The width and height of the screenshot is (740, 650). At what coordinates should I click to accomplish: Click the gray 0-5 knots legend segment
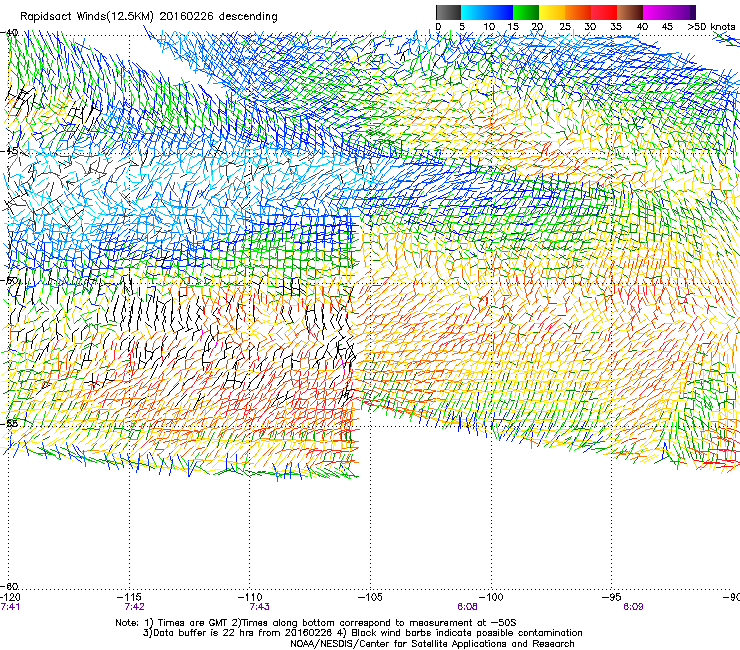448,12
